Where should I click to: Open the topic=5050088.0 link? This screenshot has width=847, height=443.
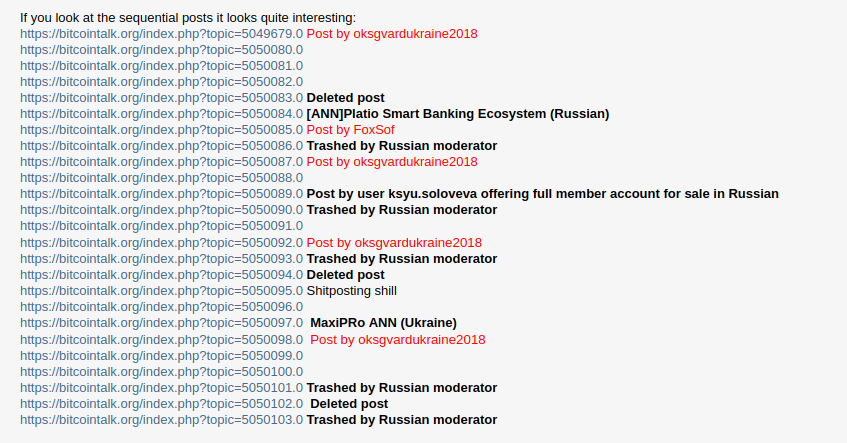pos(162,178)
